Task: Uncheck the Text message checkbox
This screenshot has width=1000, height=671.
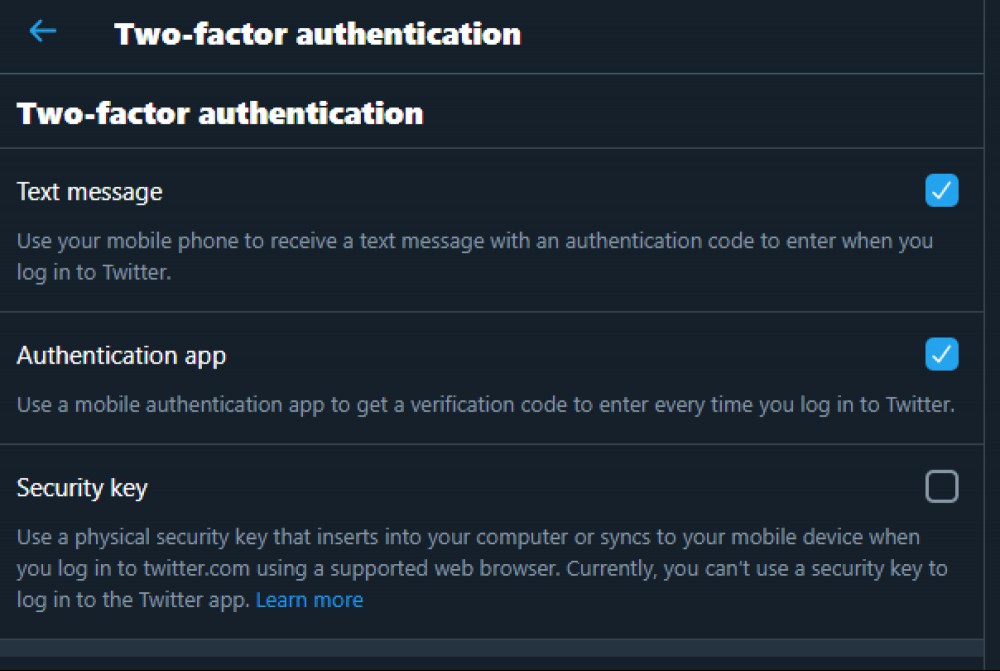Action: (x=941, y=190)
